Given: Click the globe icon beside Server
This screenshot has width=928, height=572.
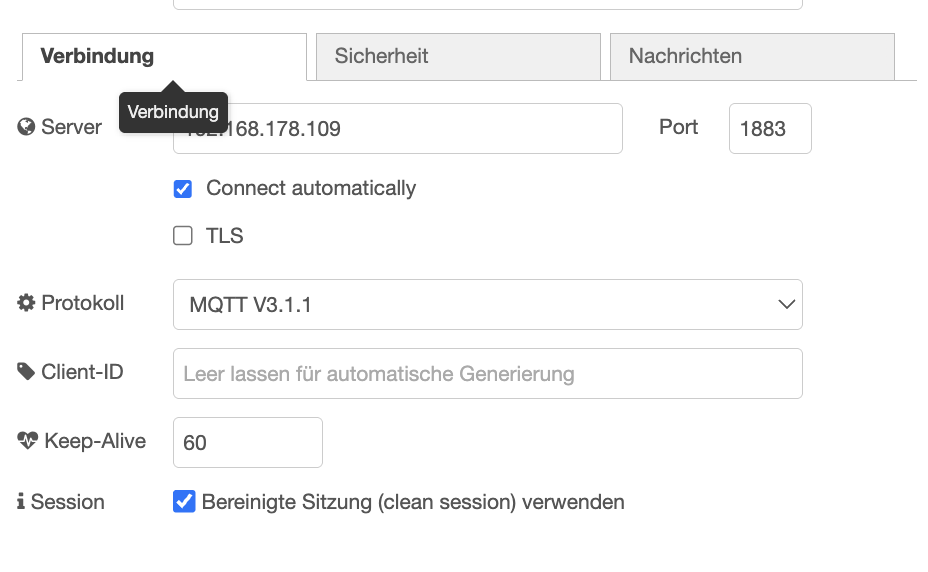Looking at the screenshot, I should click(27, 127).
